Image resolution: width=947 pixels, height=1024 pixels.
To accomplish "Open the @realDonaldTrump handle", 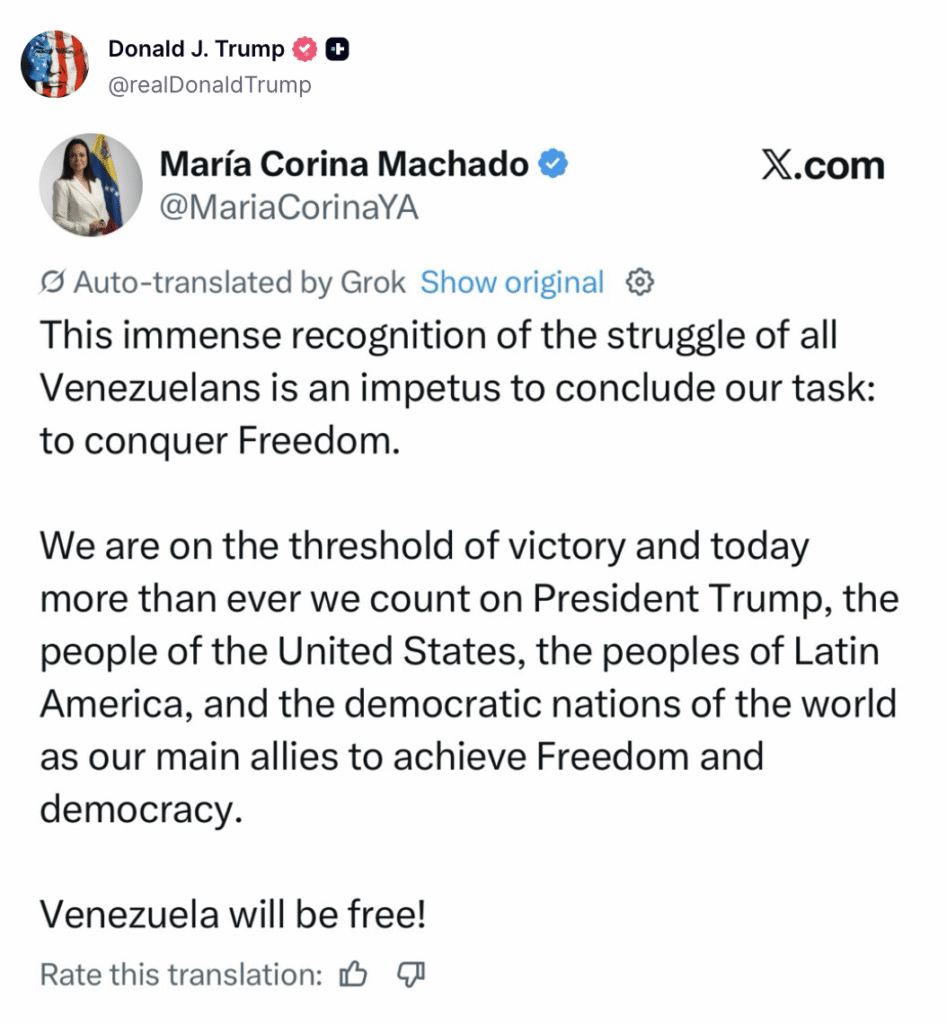I will click(x=209, y=85).
